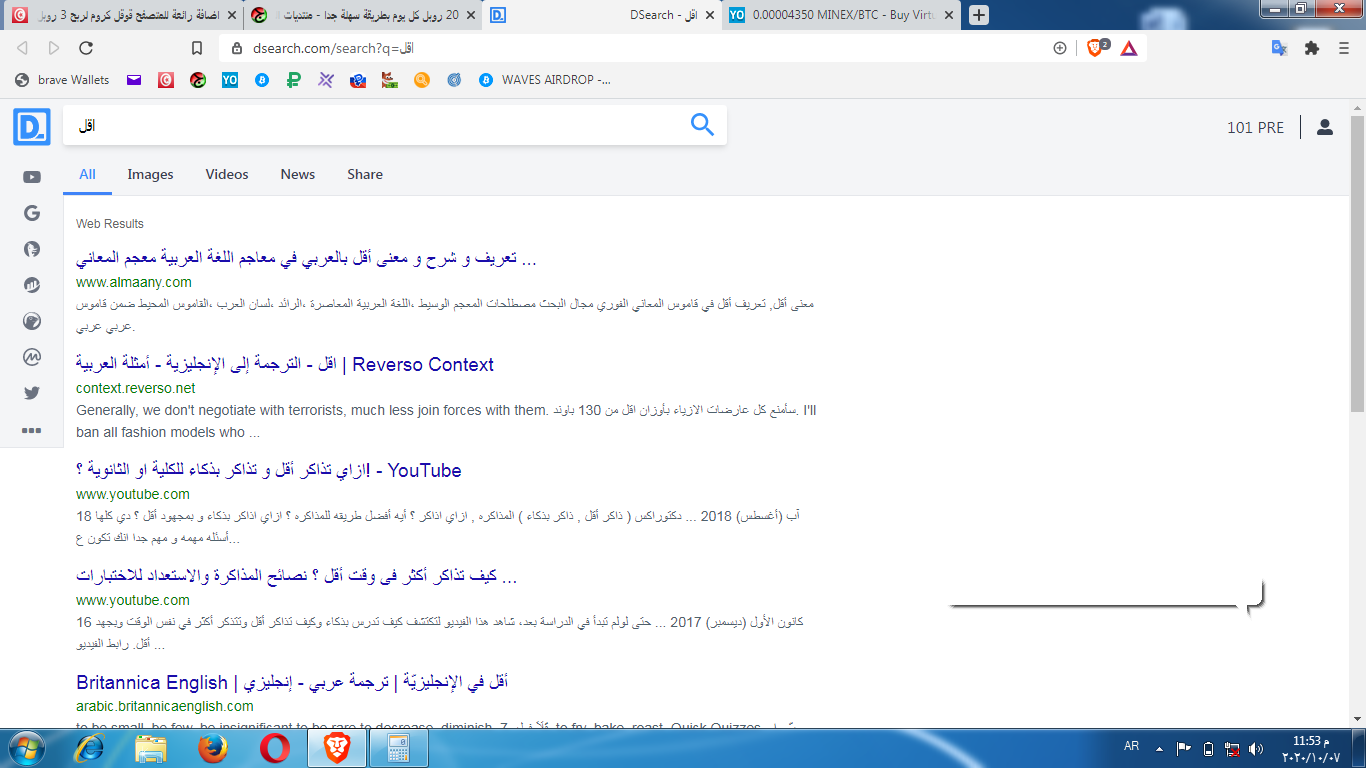Bookmark this page with the bookmark icon
Image resolution: width=1366 pixels, height=768 pixels.
click(x=197, y=48)
